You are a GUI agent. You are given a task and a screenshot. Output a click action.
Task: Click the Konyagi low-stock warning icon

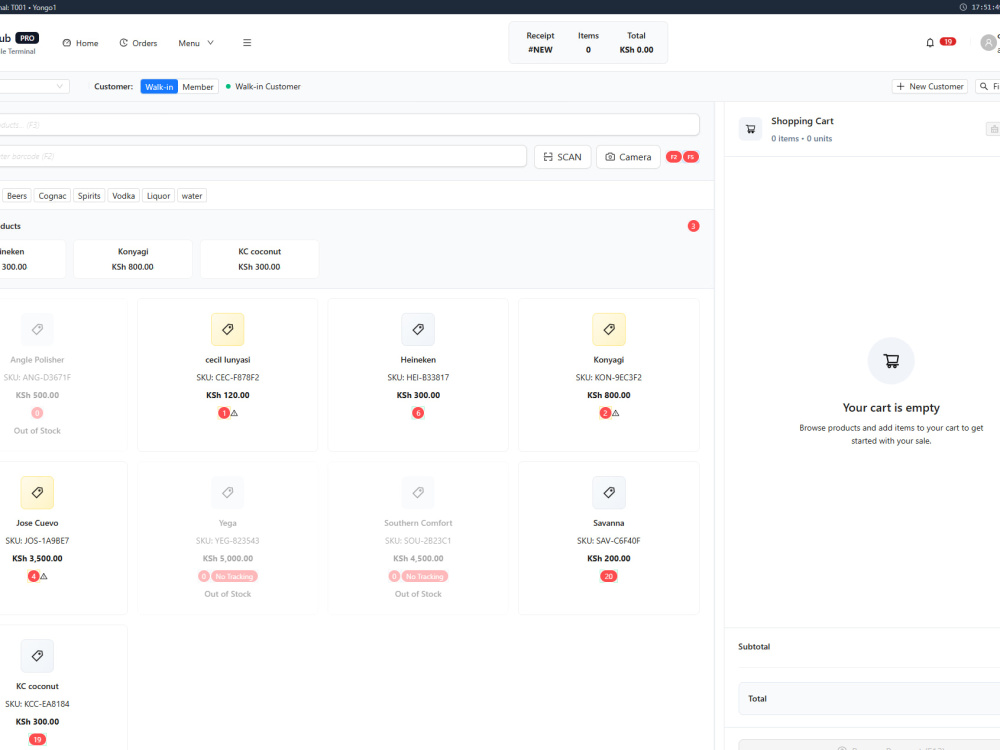[616, 413]
